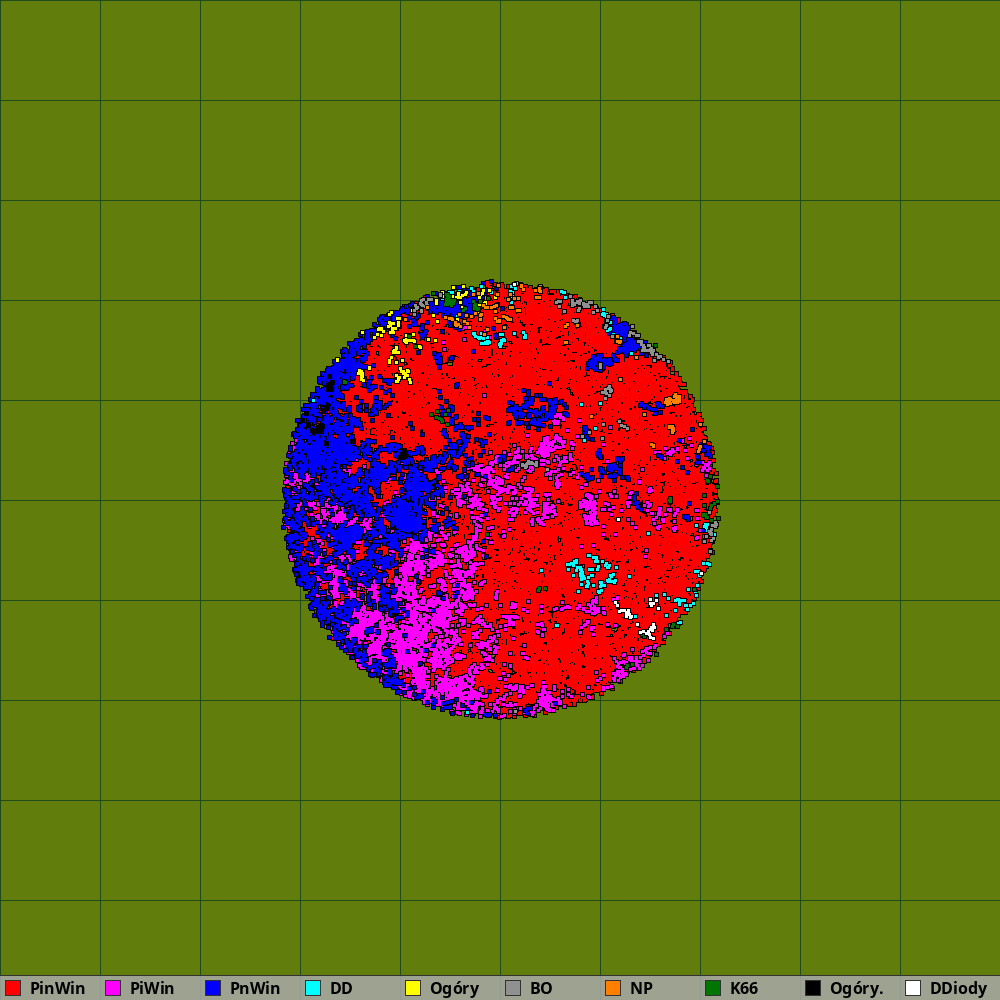Click the orange NP legend swatch
Screen dimensions: 1000x1000
point(613,988)
